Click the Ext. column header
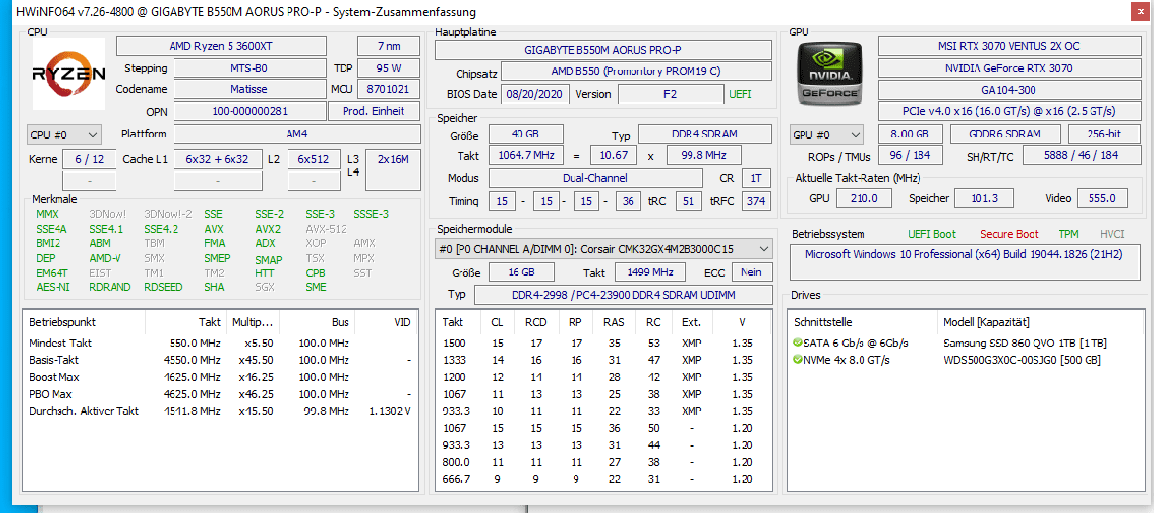This screenshot has width=1154, height=513. tap(692, 322)
